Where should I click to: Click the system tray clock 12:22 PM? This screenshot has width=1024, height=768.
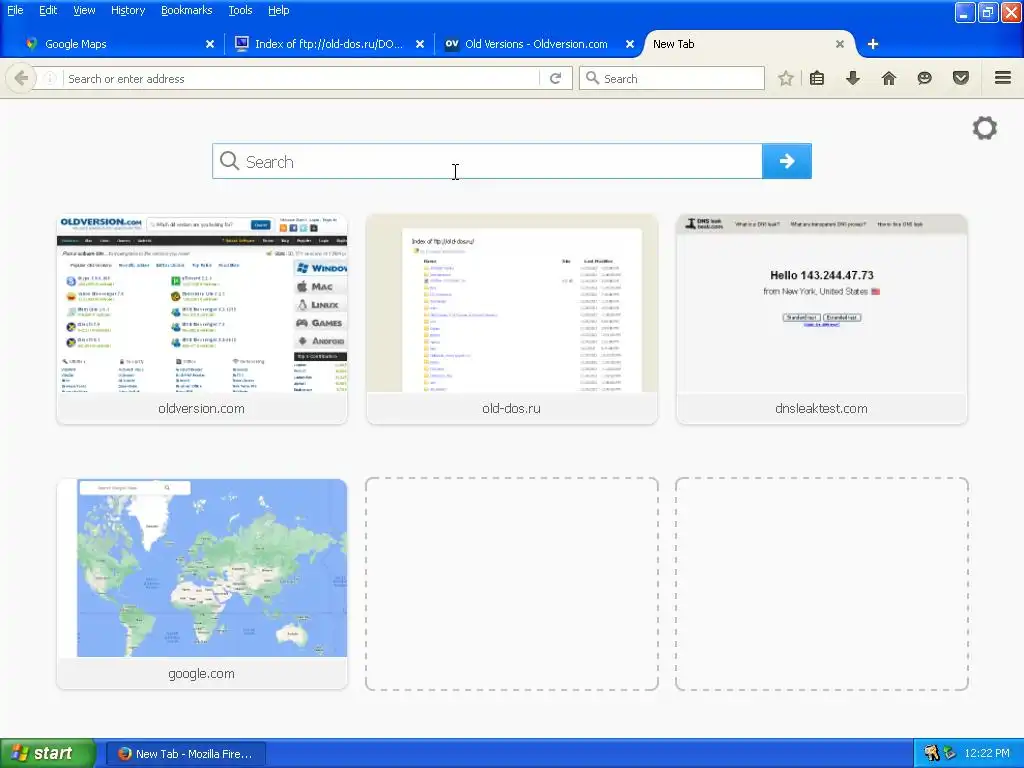(987, 753)
